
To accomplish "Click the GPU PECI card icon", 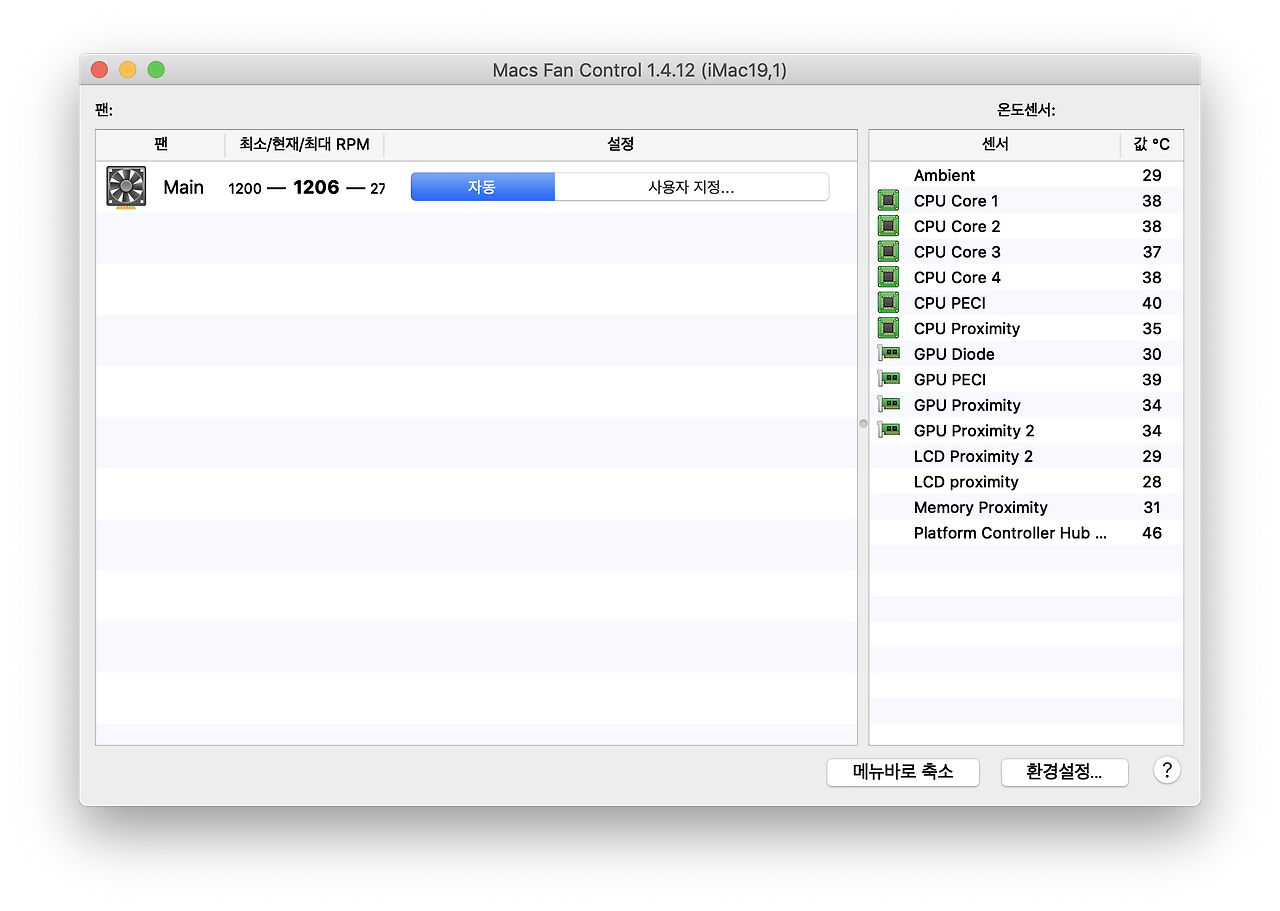I will click(x=888, y=379).
